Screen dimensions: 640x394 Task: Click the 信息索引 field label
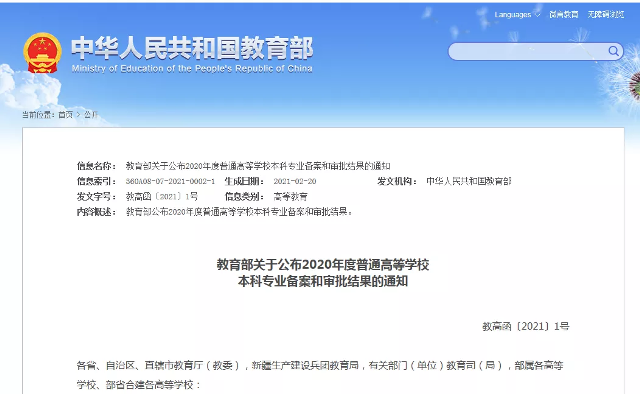click(96, 181)
